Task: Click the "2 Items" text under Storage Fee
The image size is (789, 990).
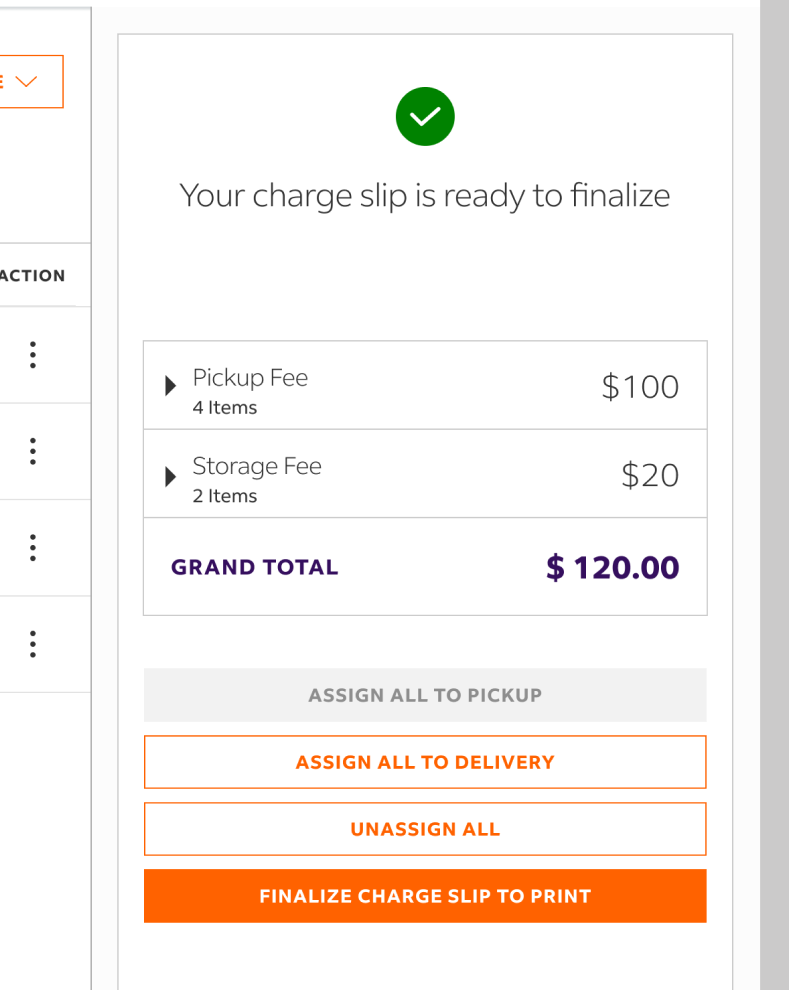Action: point(225,496)
